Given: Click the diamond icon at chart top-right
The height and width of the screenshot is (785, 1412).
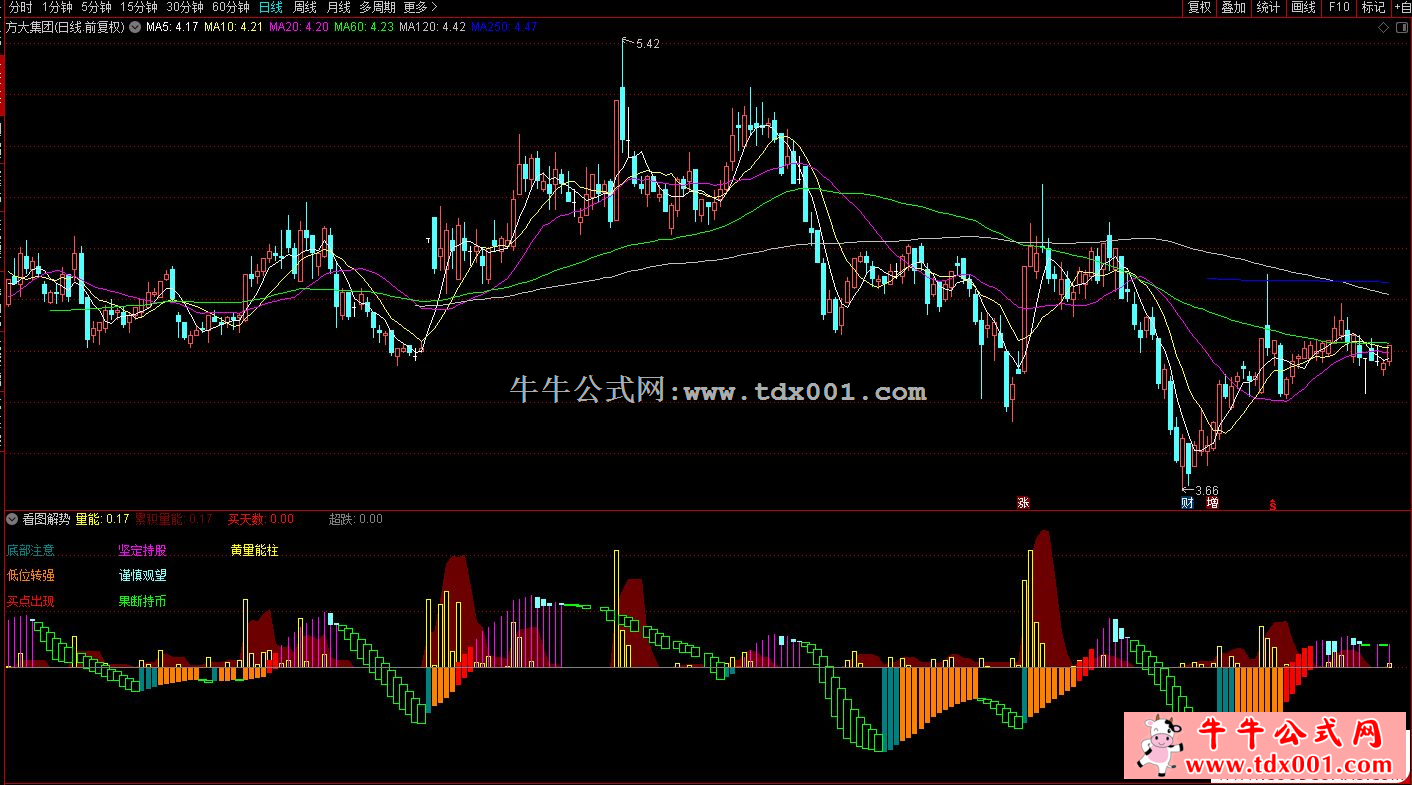Looking at the screenshot, I should [1383, 28].
